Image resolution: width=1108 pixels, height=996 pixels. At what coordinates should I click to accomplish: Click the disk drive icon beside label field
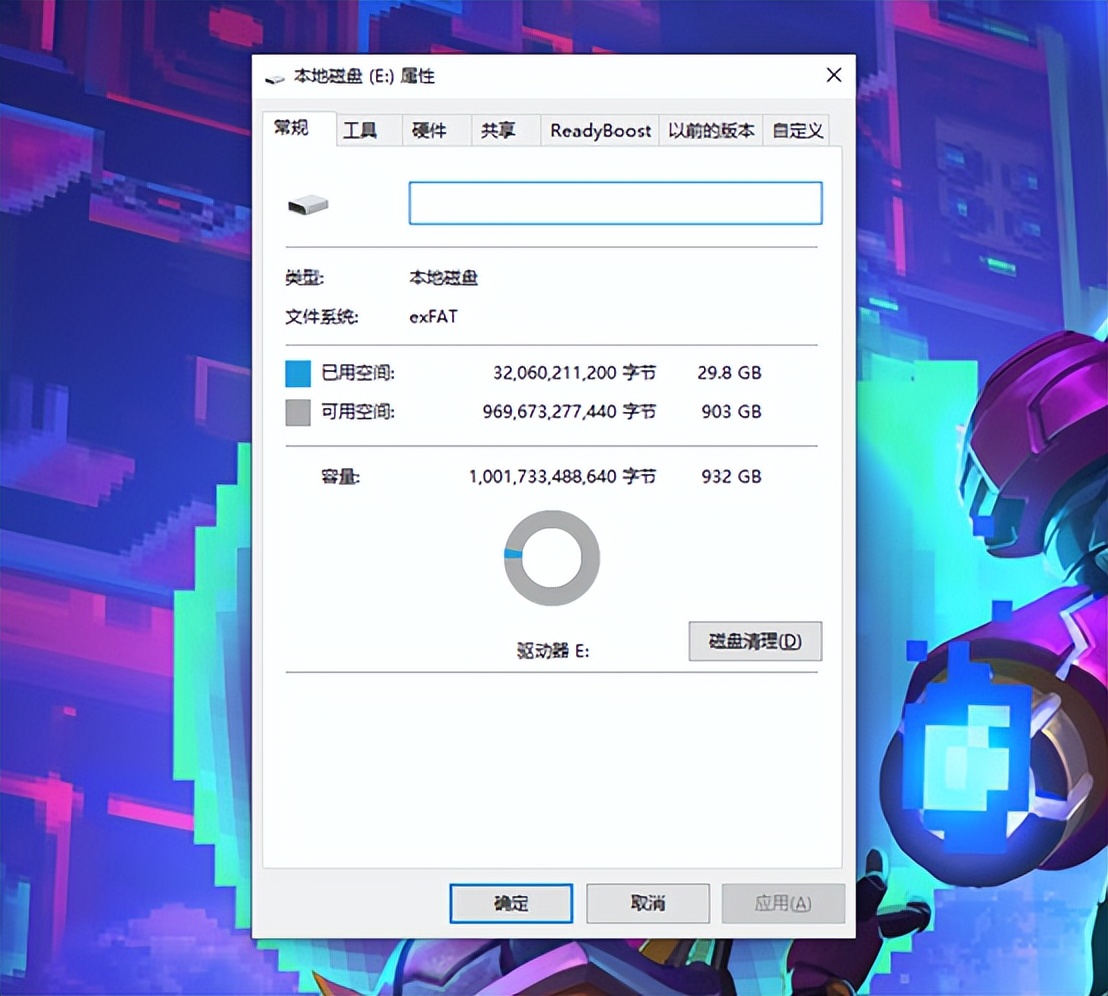click(308, 205)
